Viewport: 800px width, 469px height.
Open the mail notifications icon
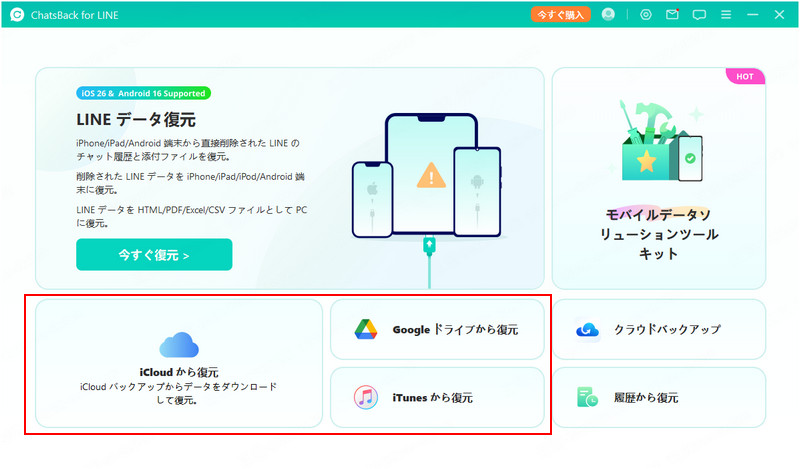click(673, 14)
